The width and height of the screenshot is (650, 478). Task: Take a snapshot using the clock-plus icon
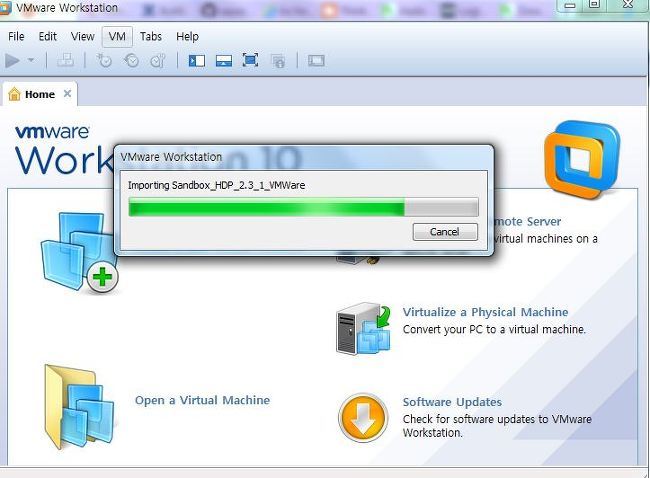(x=104, y=61)
